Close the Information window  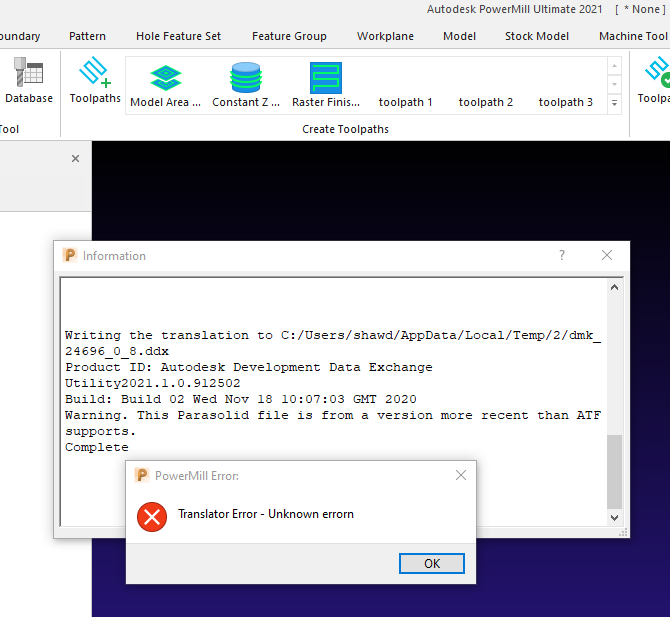pyautogui.click(x=607, y=255)
